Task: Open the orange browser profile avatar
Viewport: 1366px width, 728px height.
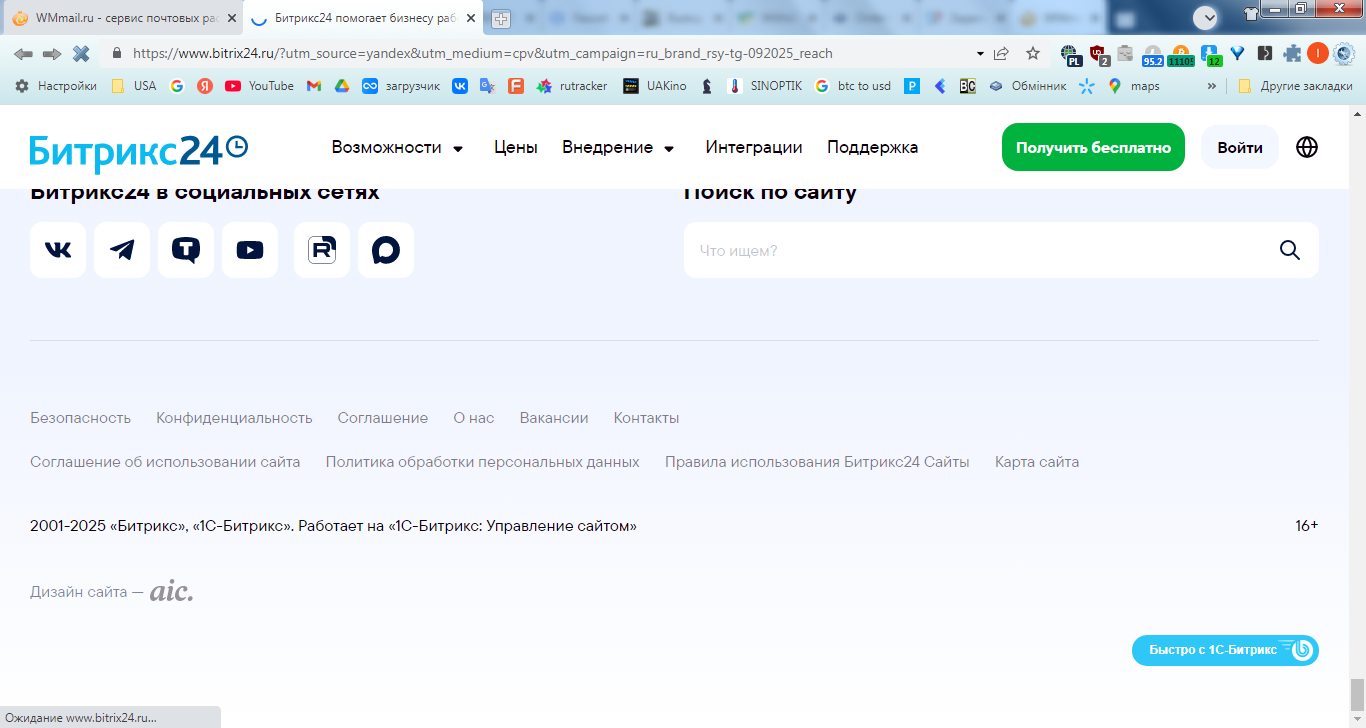Action: pos(1318,53)
